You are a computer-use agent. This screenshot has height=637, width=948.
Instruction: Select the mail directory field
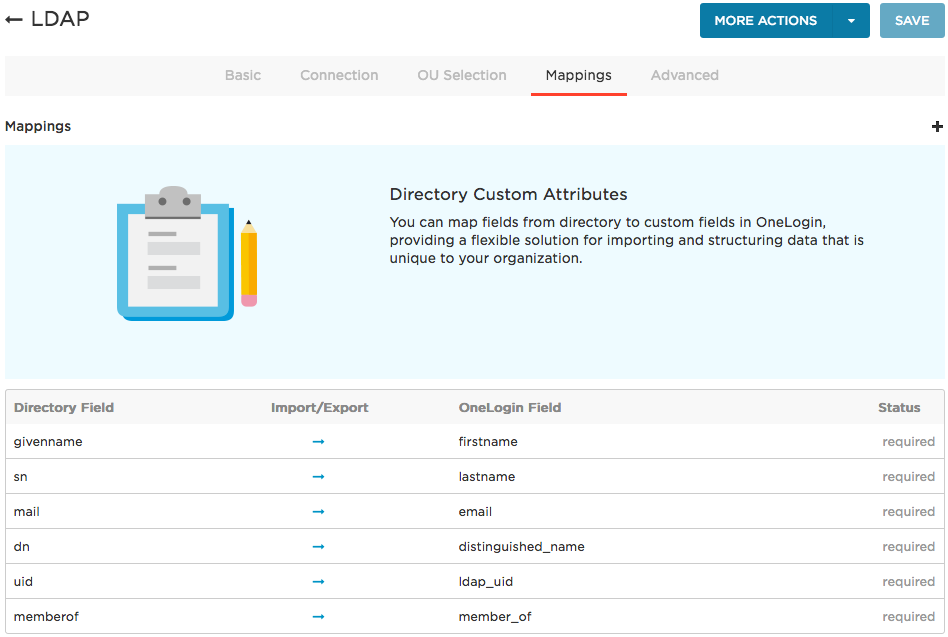[x=27, y=512]
